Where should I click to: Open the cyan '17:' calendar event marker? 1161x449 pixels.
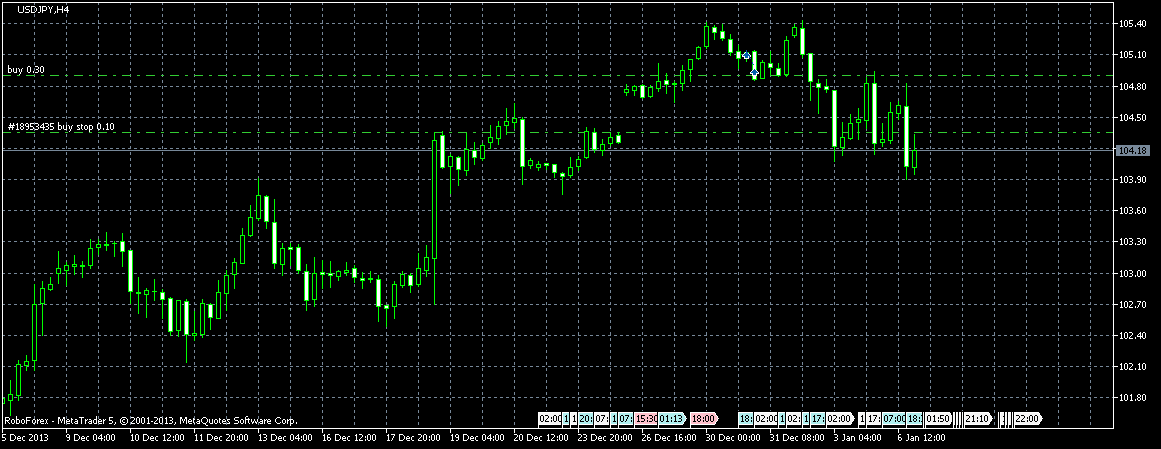click(x=817, y=419)
